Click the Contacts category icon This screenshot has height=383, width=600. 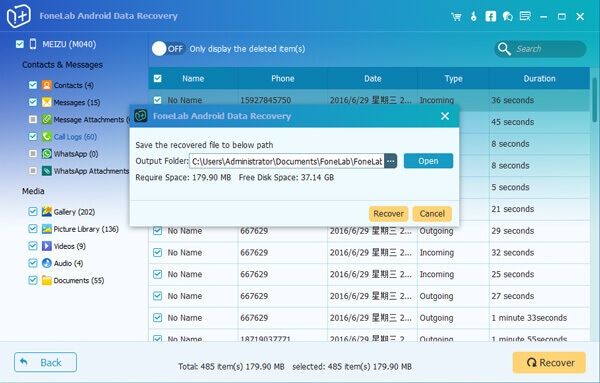[x=47, y=85]
